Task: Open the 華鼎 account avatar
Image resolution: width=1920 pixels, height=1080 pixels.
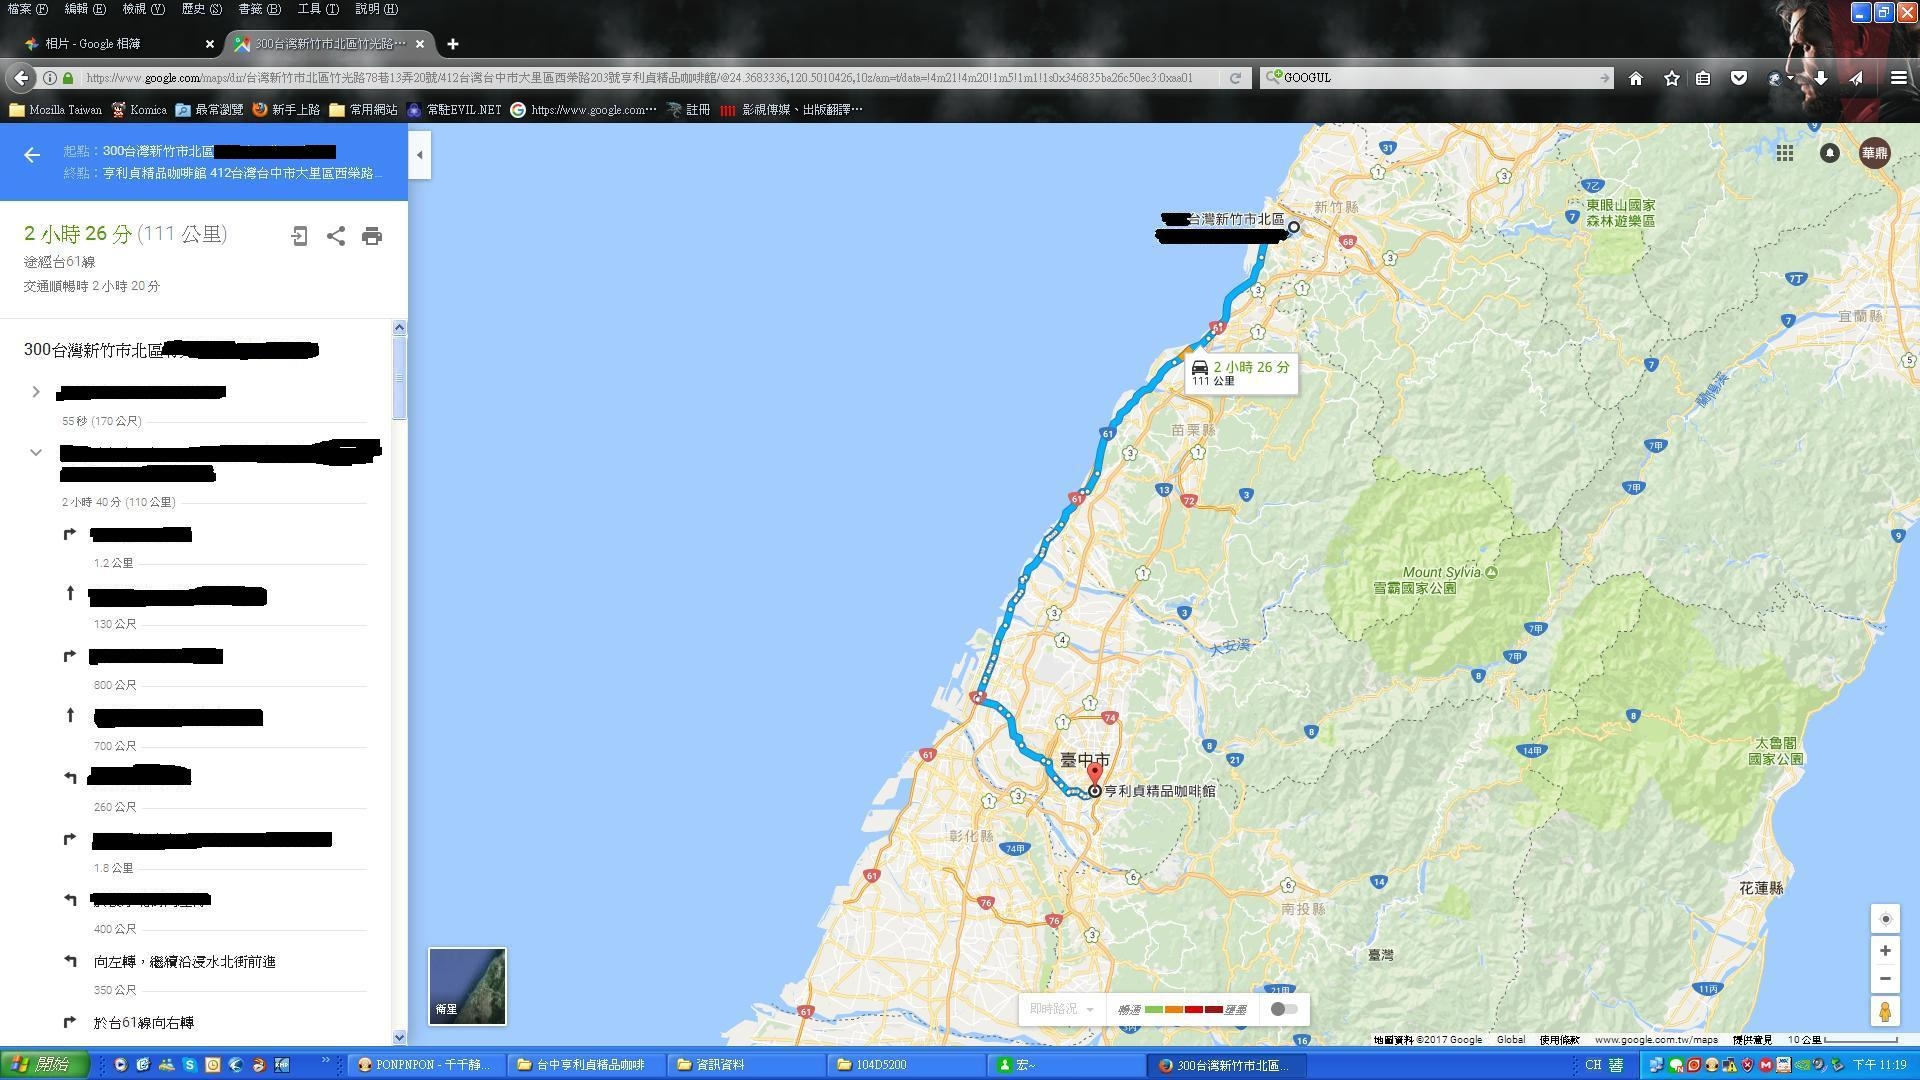Action: pyautogui.click(x=1875, y=153)
